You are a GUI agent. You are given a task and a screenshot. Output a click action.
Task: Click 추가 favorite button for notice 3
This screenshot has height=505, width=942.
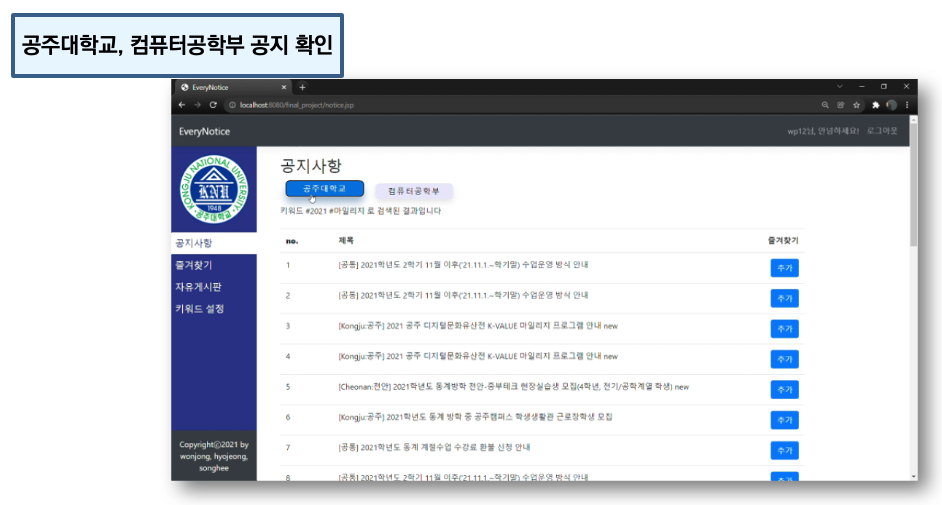click(x=785, y=329)
